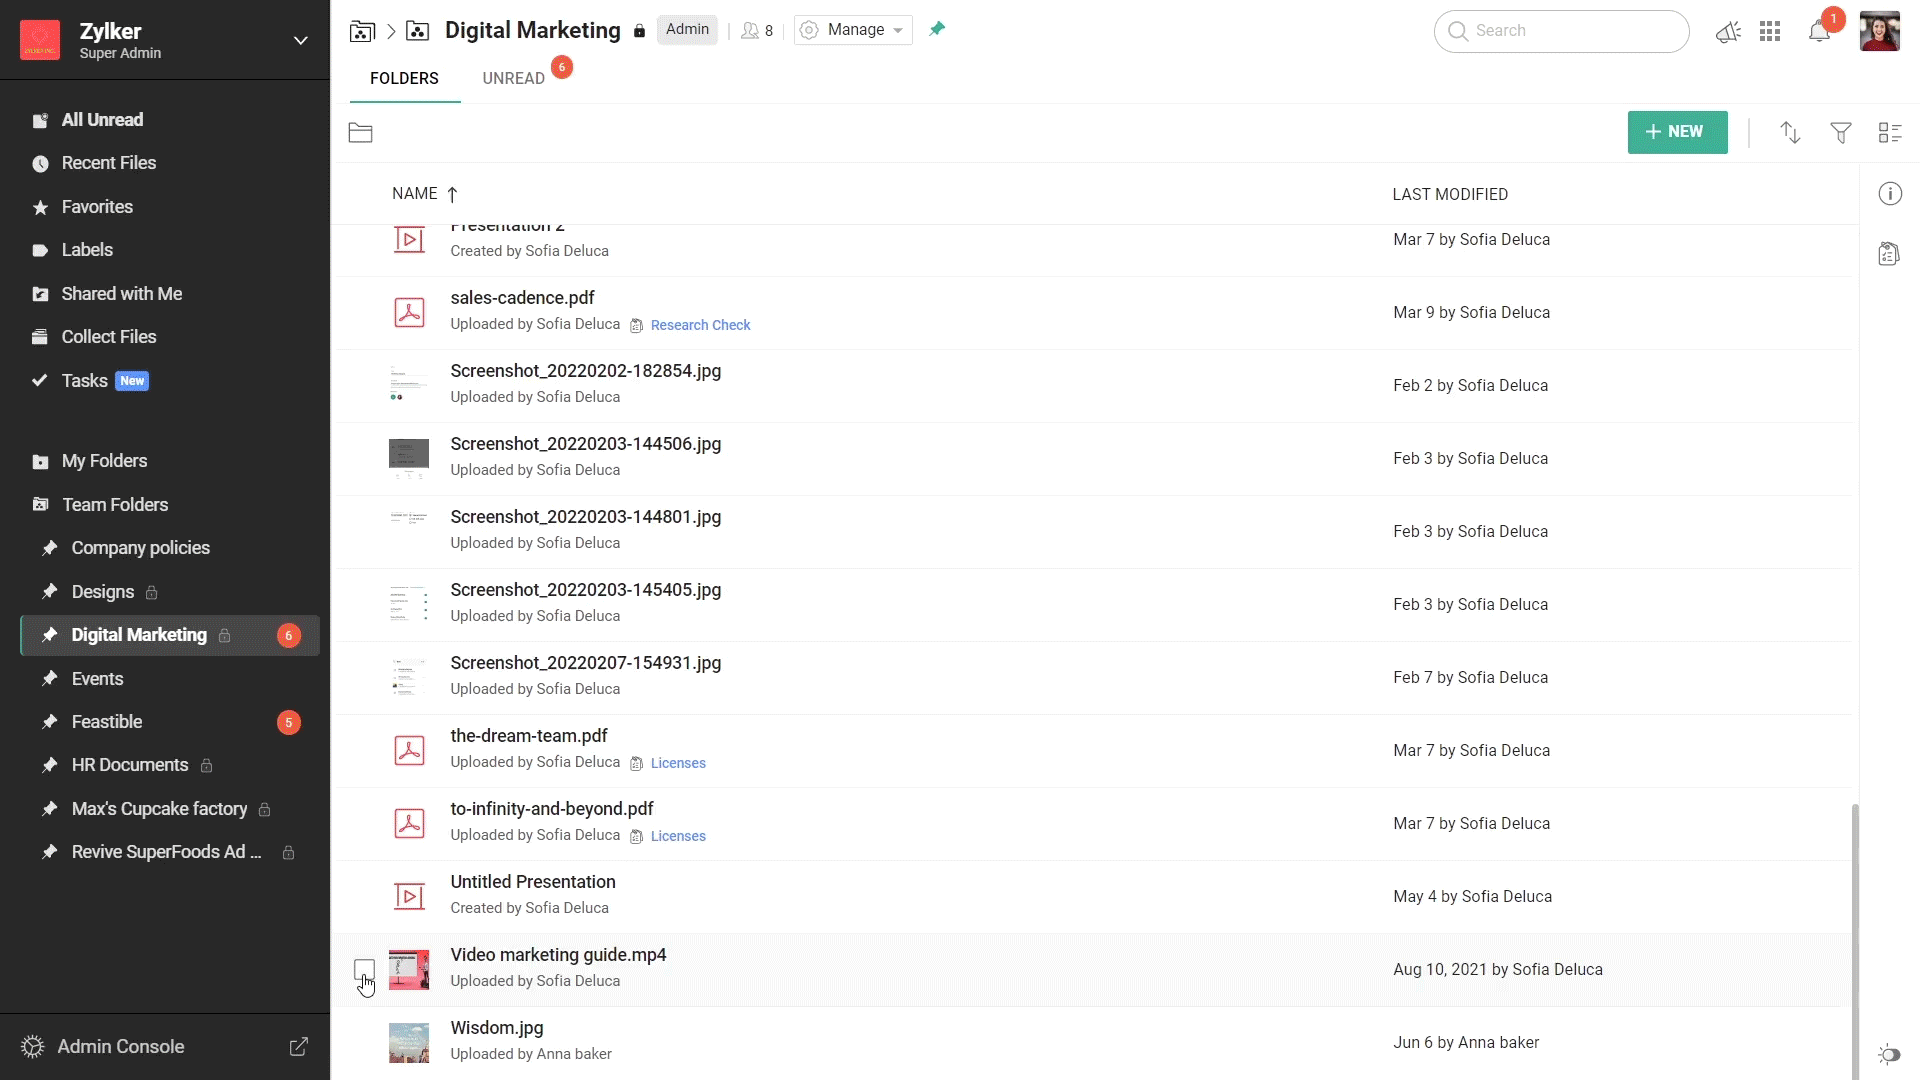
Task: Open the sort options arrows icon
Action: [x=1790, y=132]
